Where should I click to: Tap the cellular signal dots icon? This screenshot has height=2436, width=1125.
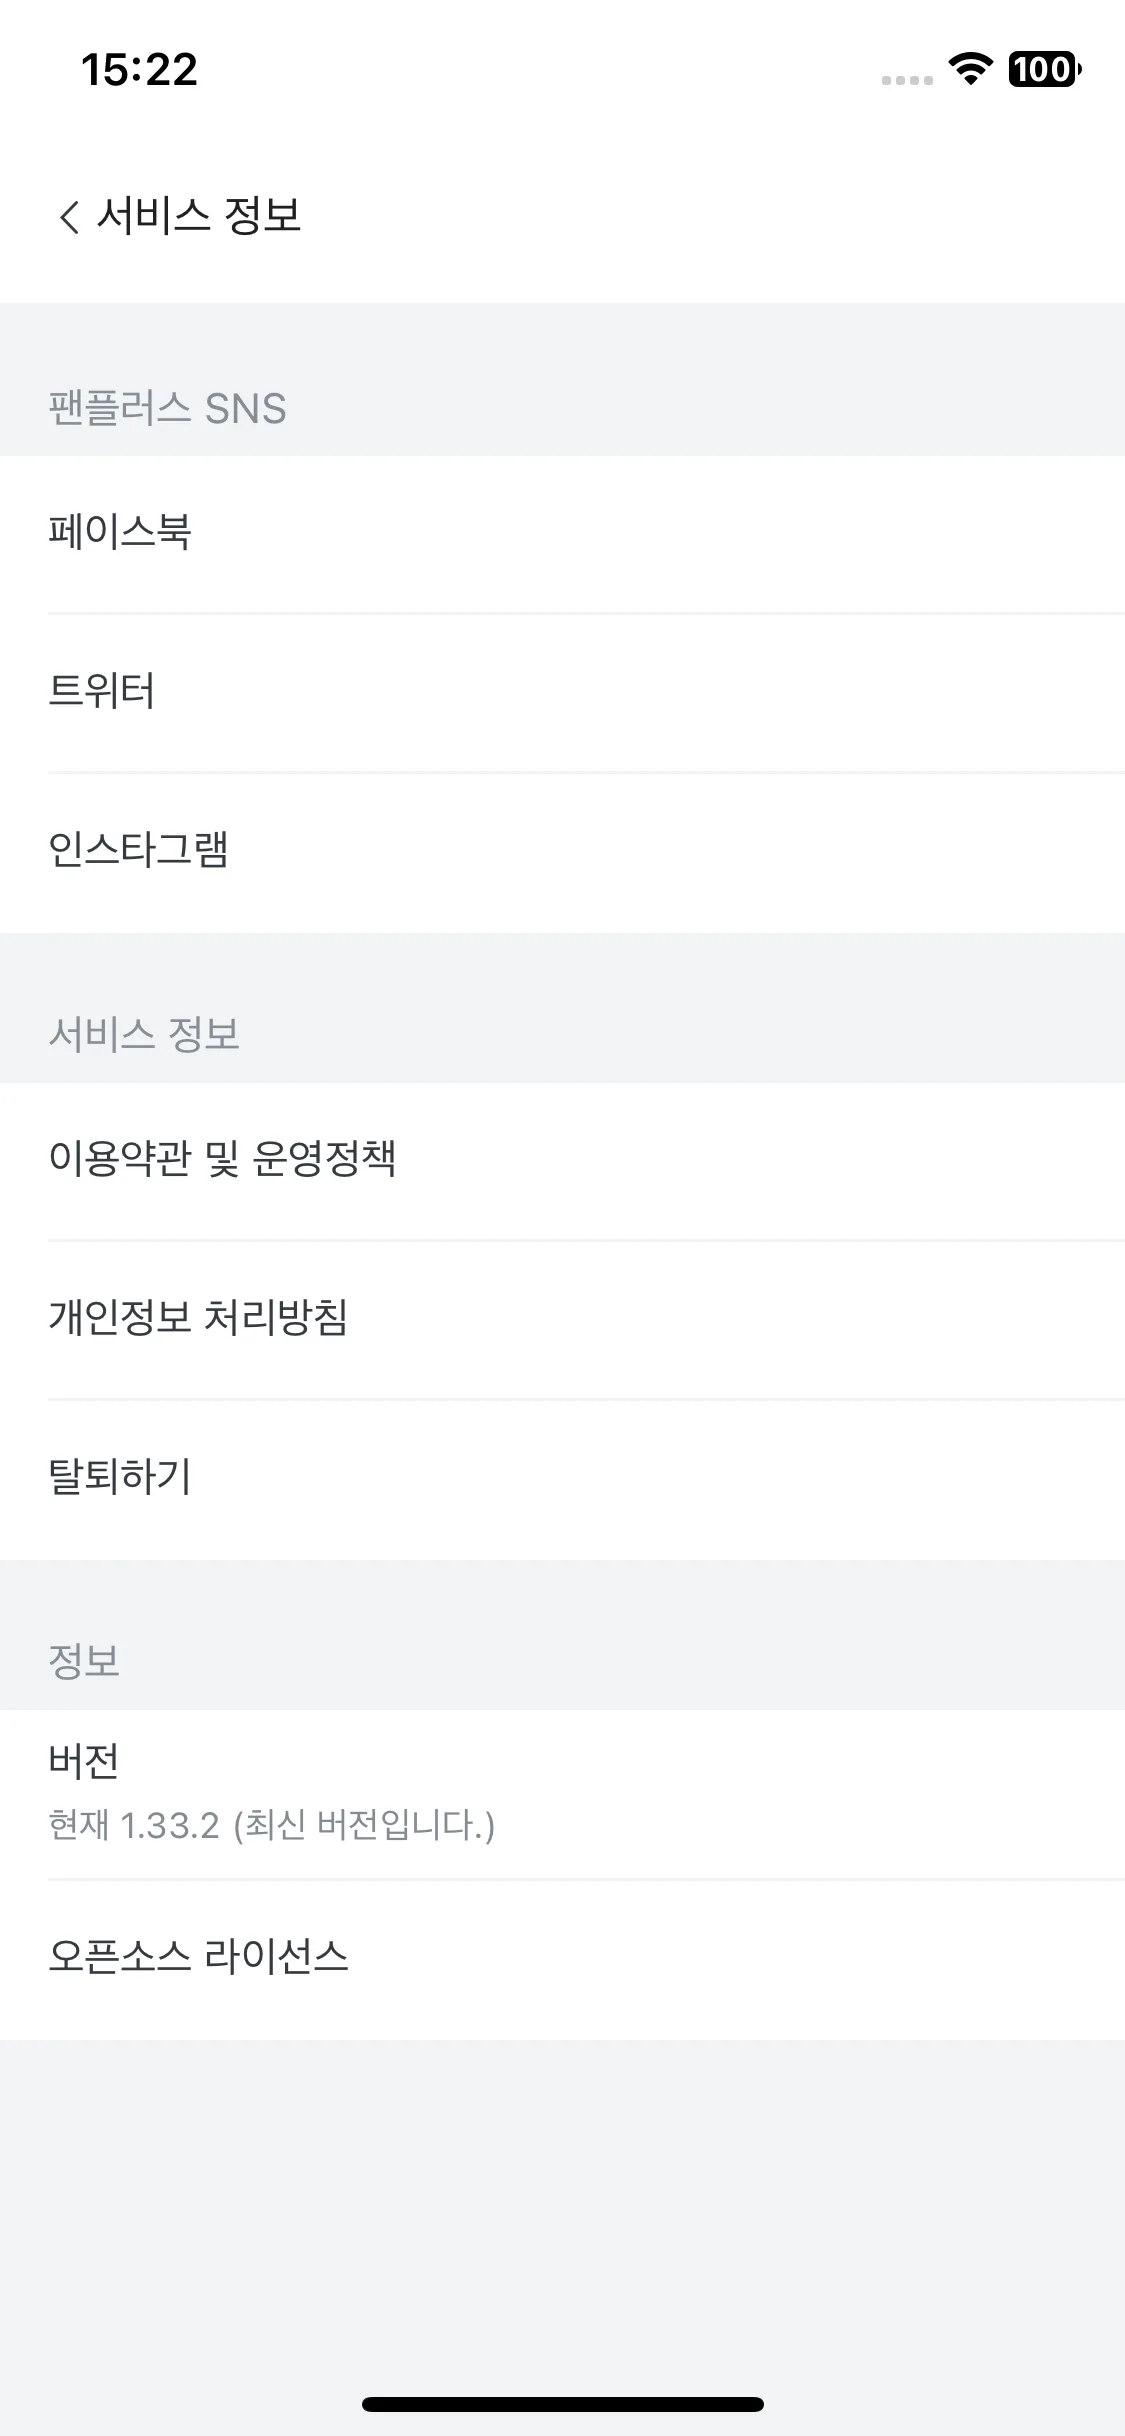pyautogui.click(x=907, y=80)
